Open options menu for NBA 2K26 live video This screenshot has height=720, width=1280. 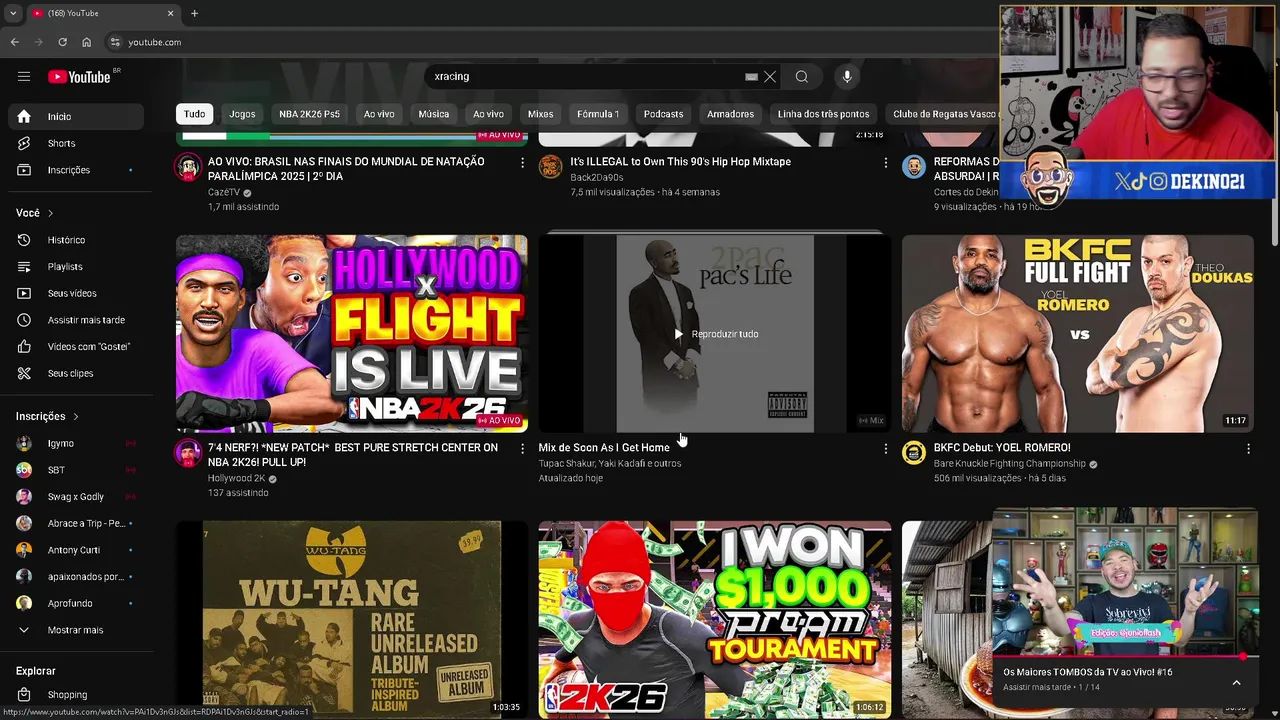tap(522, 449)
